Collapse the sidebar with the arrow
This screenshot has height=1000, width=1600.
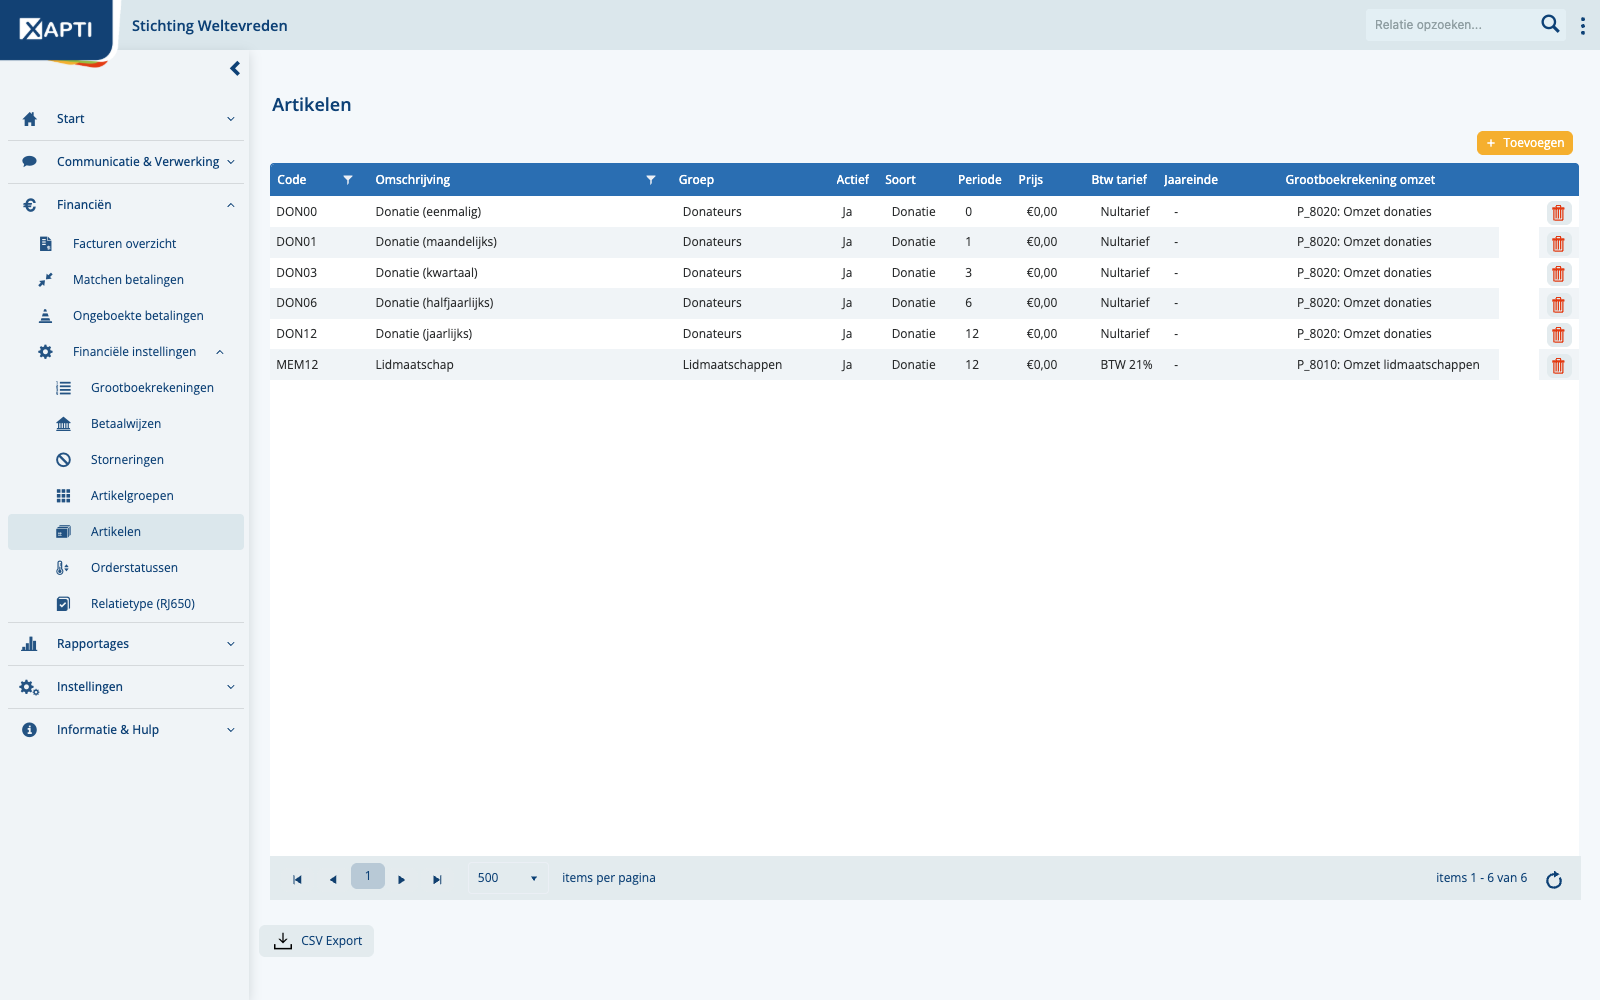(x=235, y=69)
